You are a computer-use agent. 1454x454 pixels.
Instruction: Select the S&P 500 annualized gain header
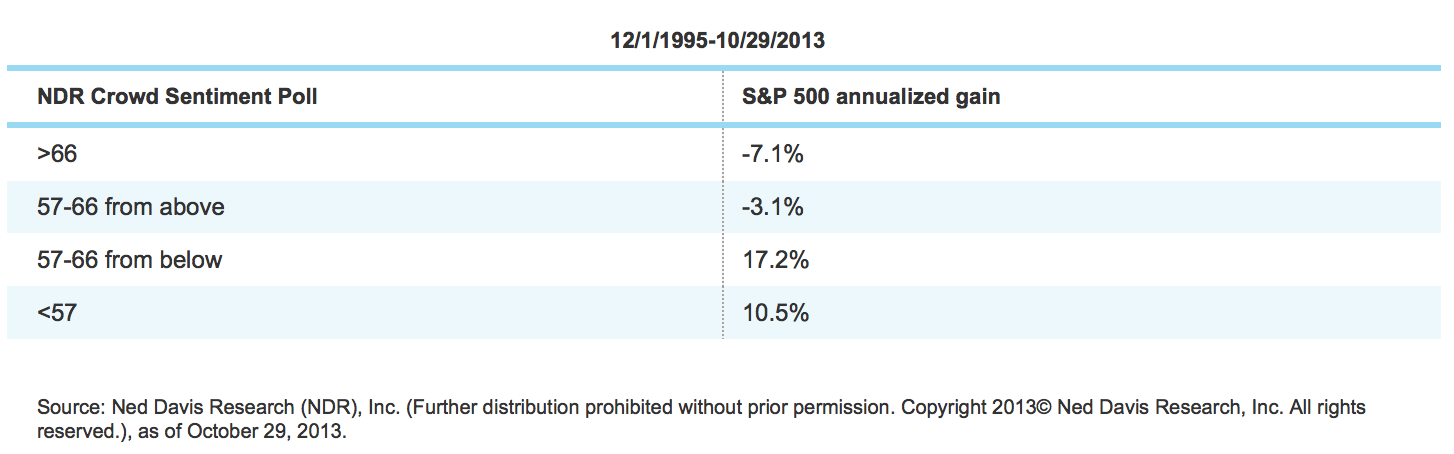click(871, 97)
